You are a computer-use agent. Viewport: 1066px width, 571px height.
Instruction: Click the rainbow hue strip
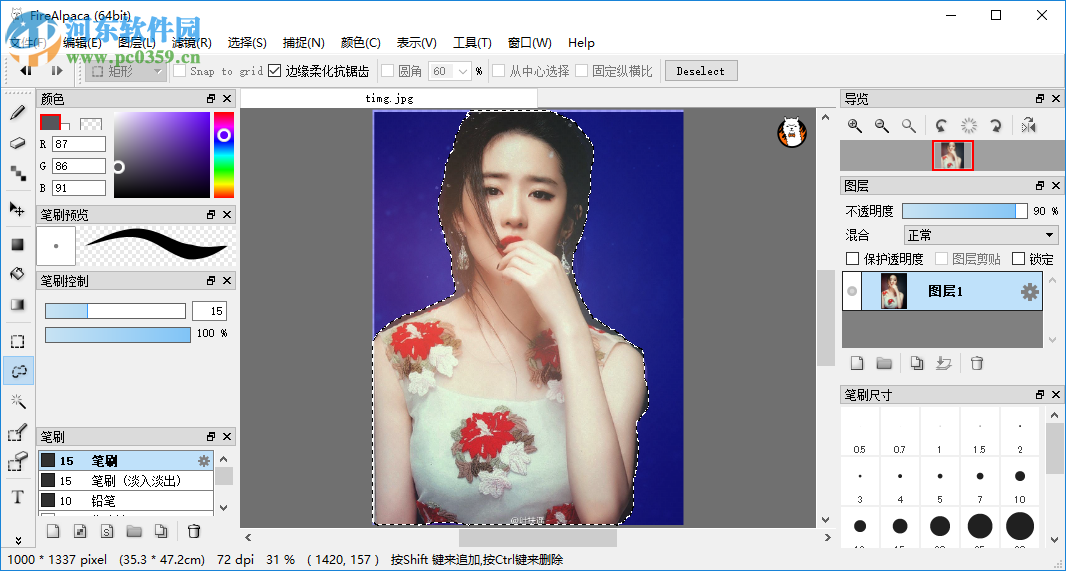point(224,155)
